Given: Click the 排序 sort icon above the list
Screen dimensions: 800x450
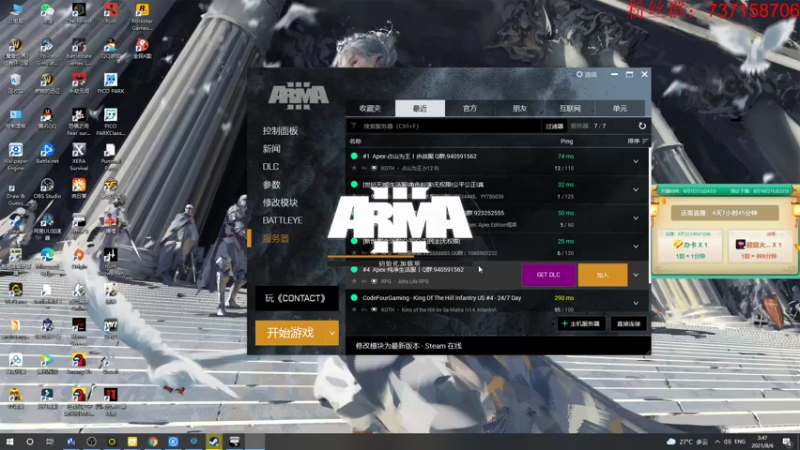Looking at the screenshot, I should click(645, 141).
